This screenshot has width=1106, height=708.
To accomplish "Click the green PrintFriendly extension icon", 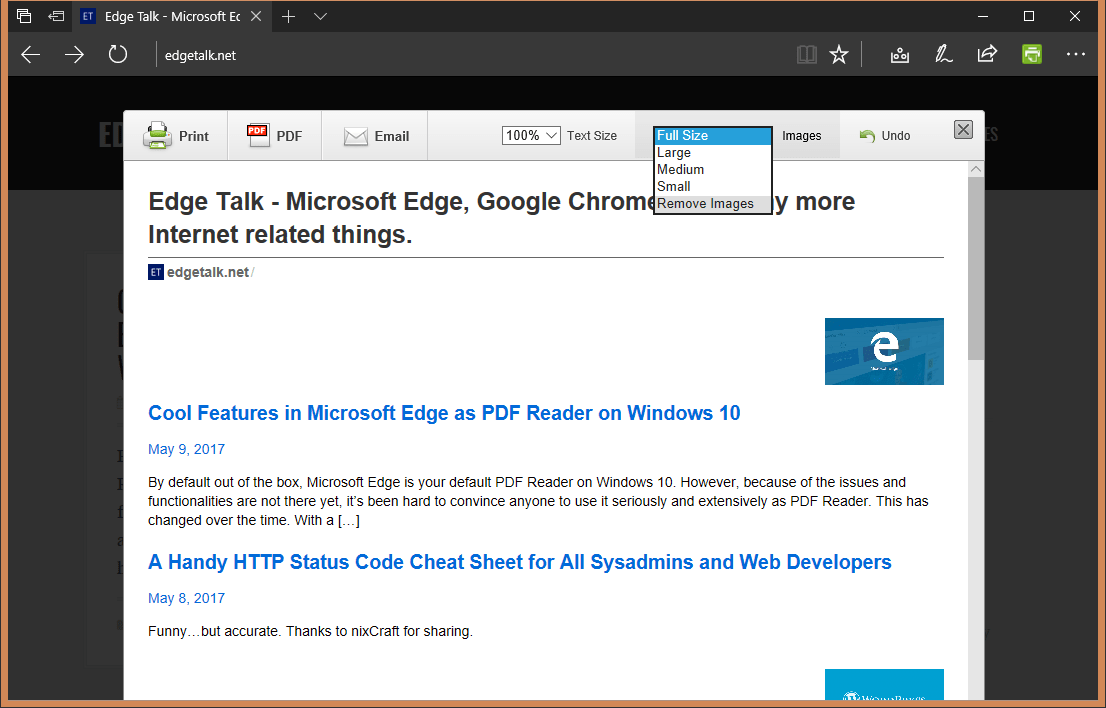I will coord(1032,54).
